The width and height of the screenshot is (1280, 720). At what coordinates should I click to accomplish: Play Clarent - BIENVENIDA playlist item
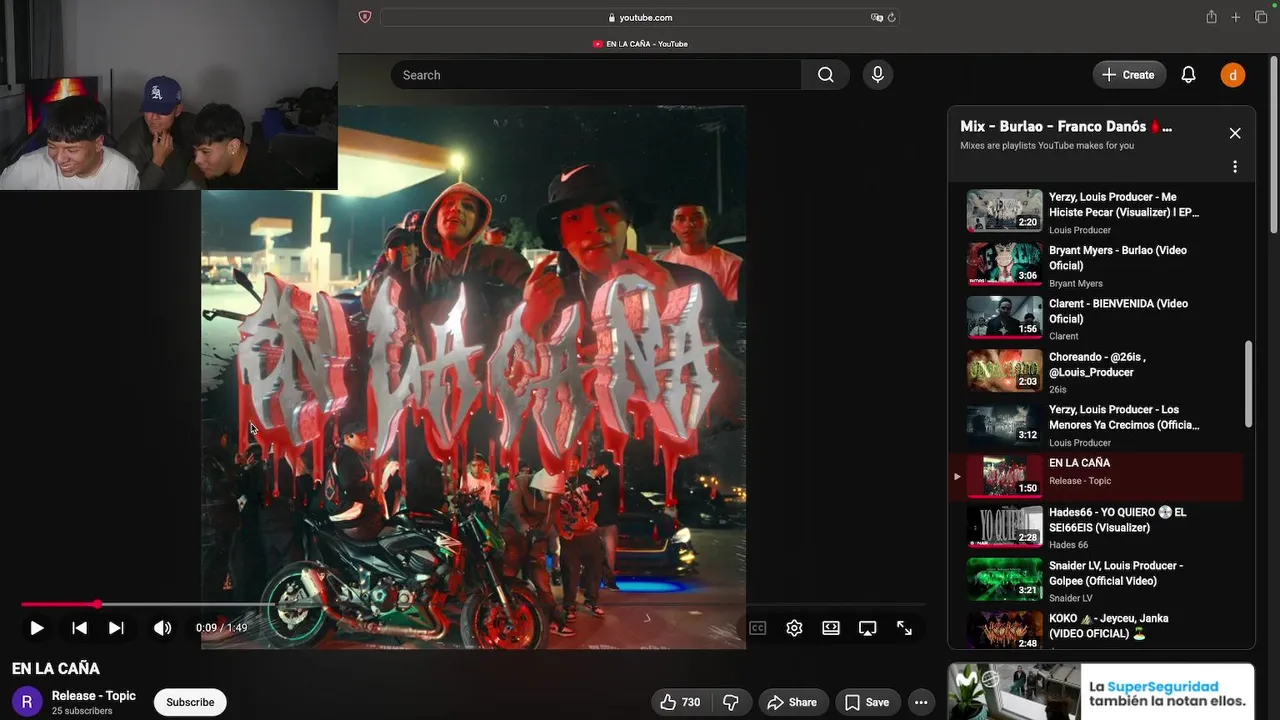(1096, 318)
